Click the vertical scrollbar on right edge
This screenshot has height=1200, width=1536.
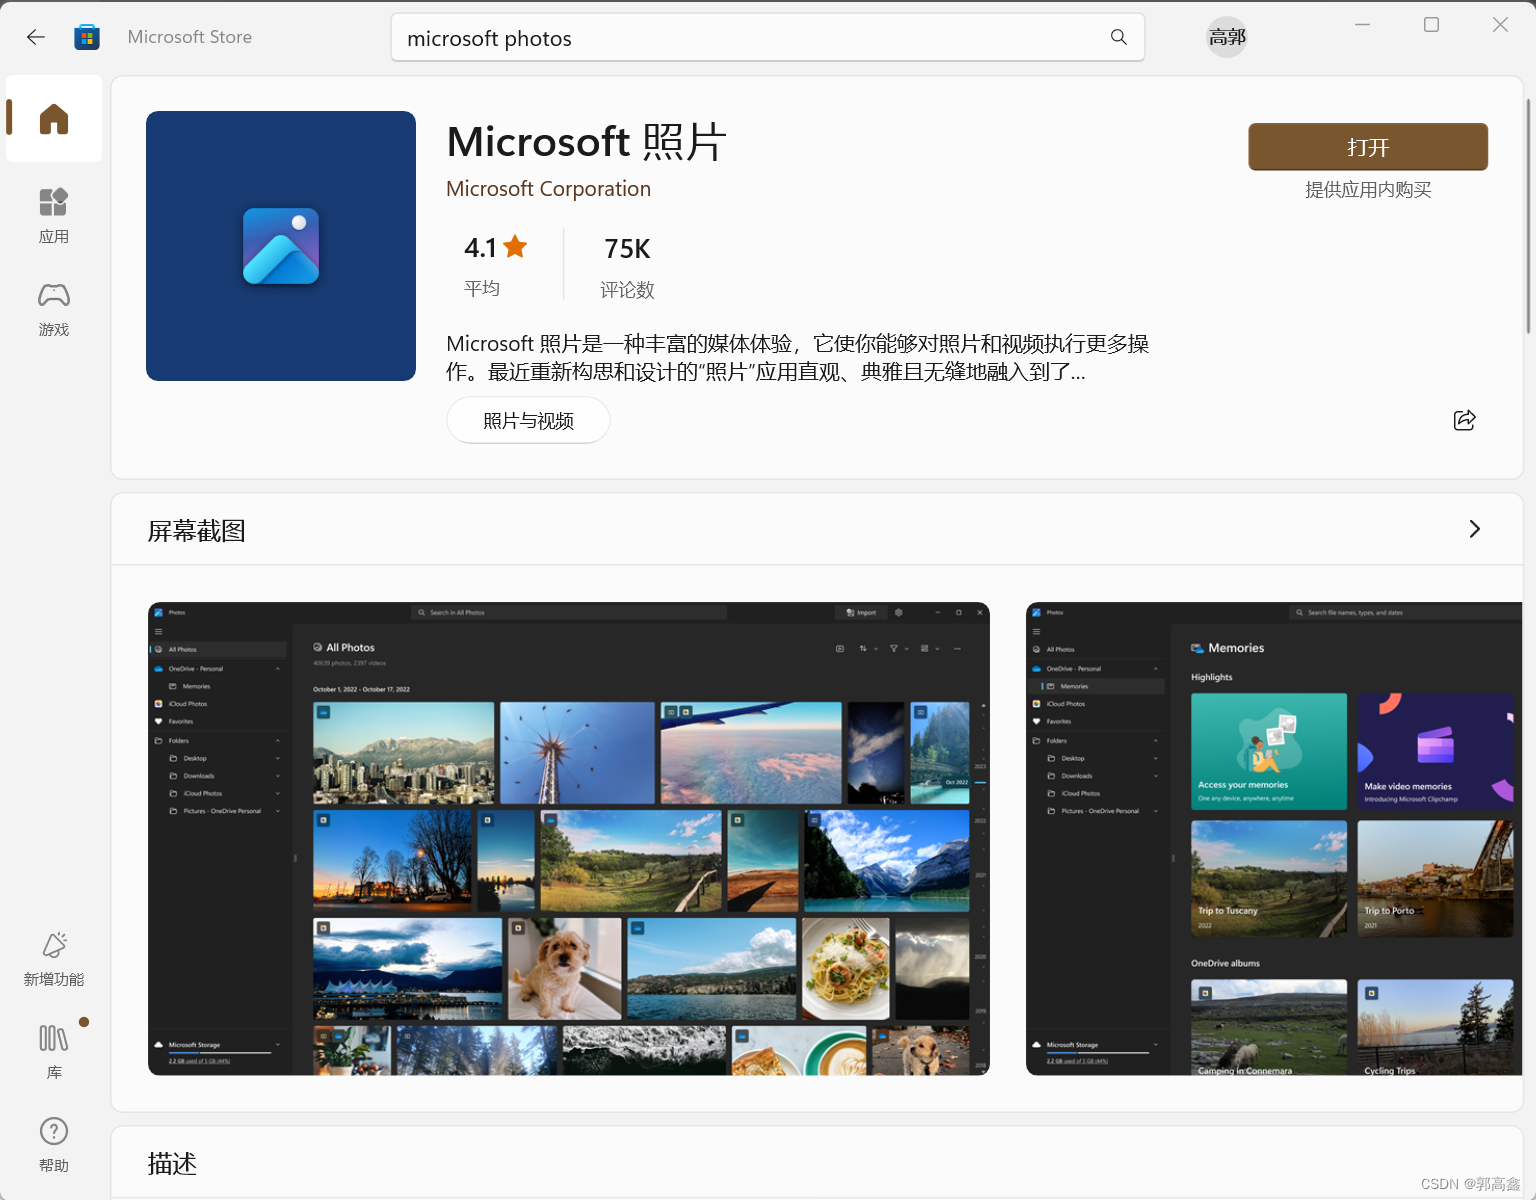1528,216
